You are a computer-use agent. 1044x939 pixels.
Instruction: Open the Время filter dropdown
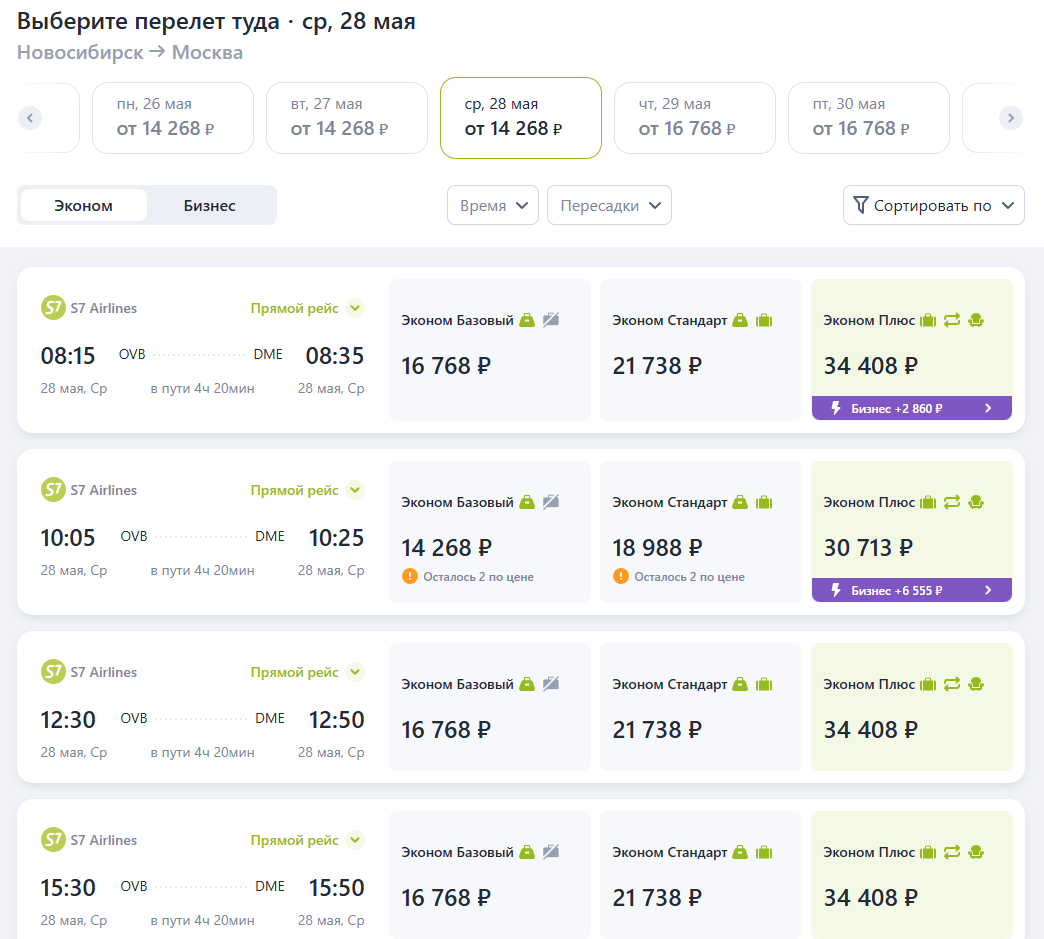[x=493, y=205]
